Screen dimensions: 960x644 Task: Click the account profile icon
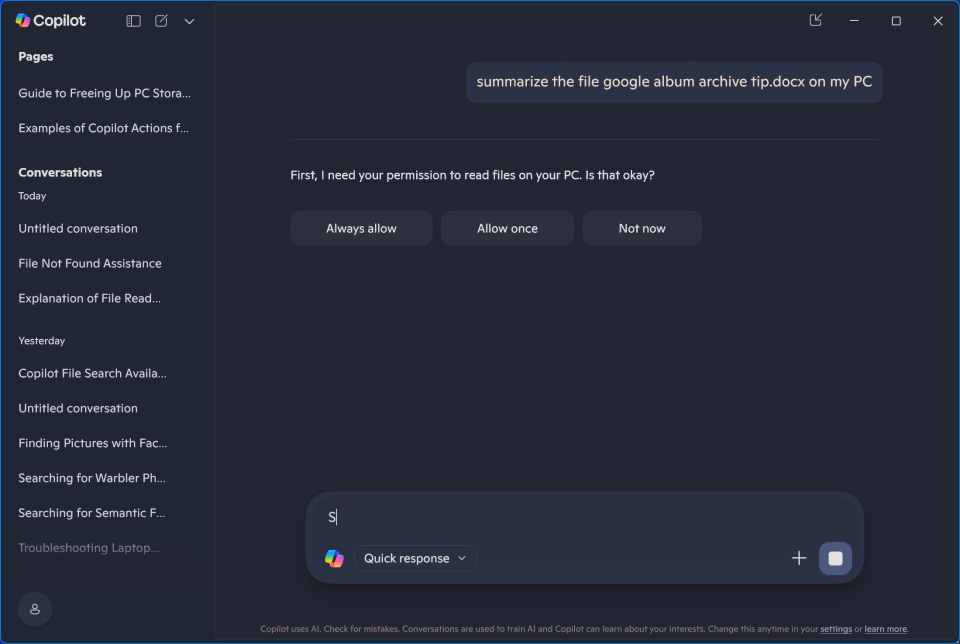click(35, 609)
